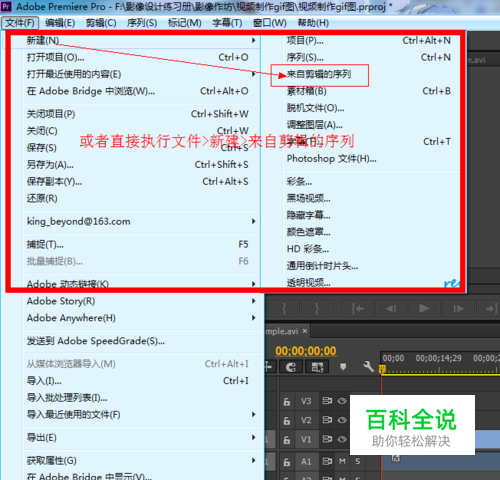Open the 序列(S) menu in the menu bar
Viewport: 500px width, 480px height.
[142, 23]
